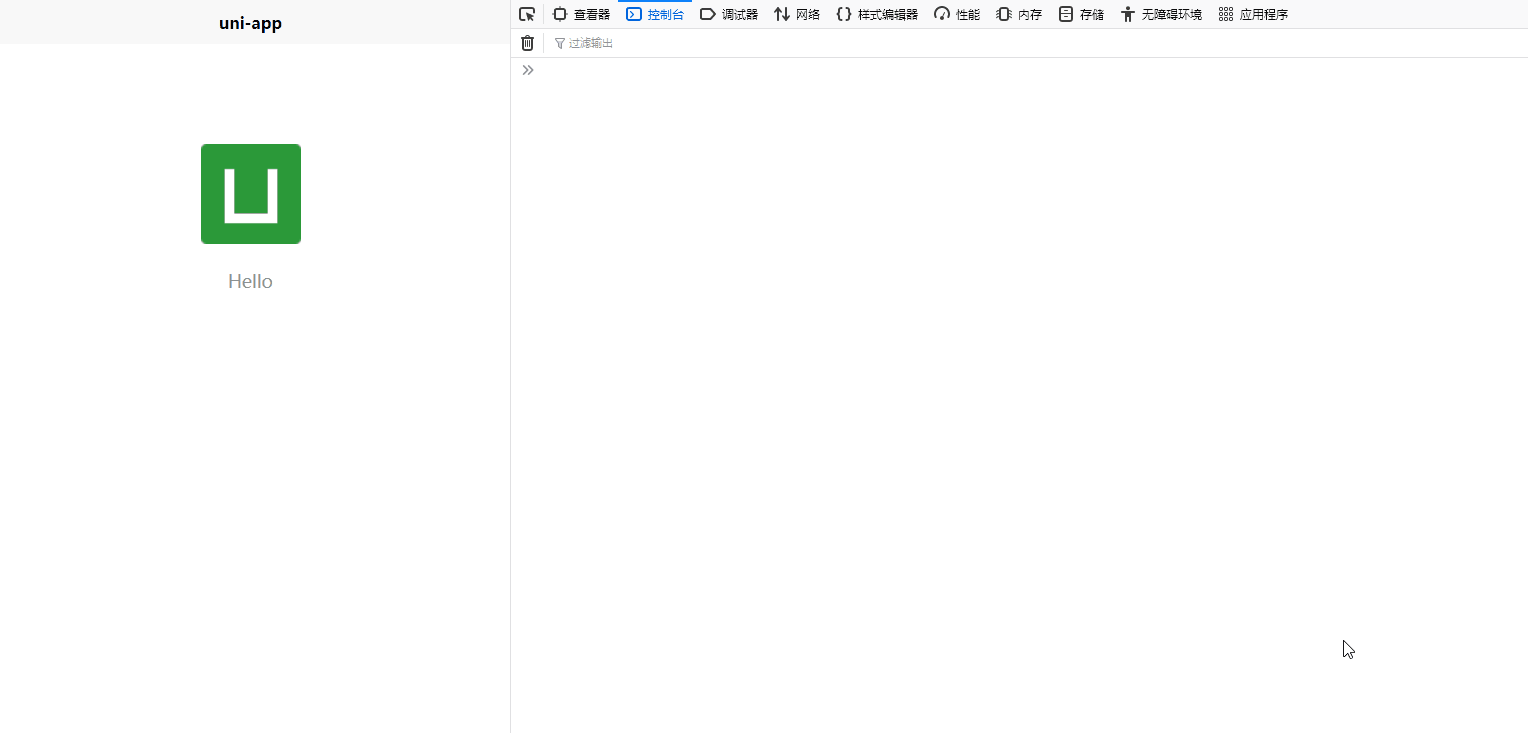This screenshot has width=1528, height=733.
Task: Switch to the 控制台 (Console) tab
Action: (655, 14)
